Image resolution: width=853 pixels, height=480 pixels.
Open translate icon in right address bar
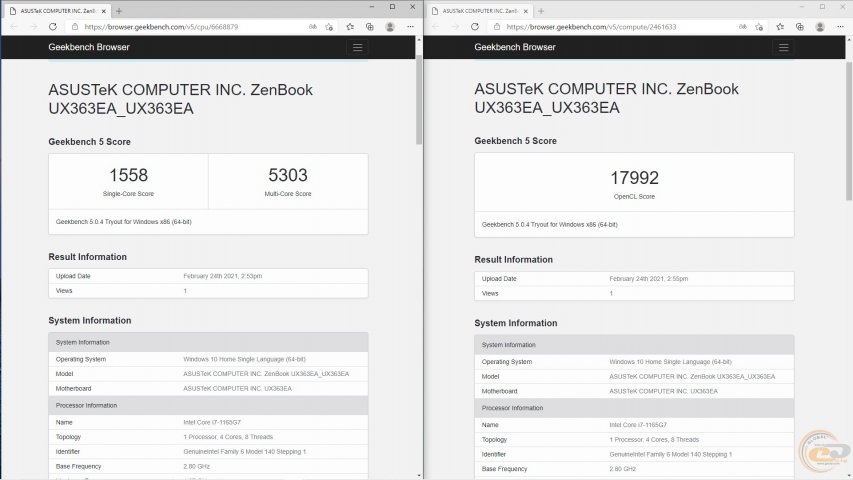pyautogui.click(x=743, y=27)
